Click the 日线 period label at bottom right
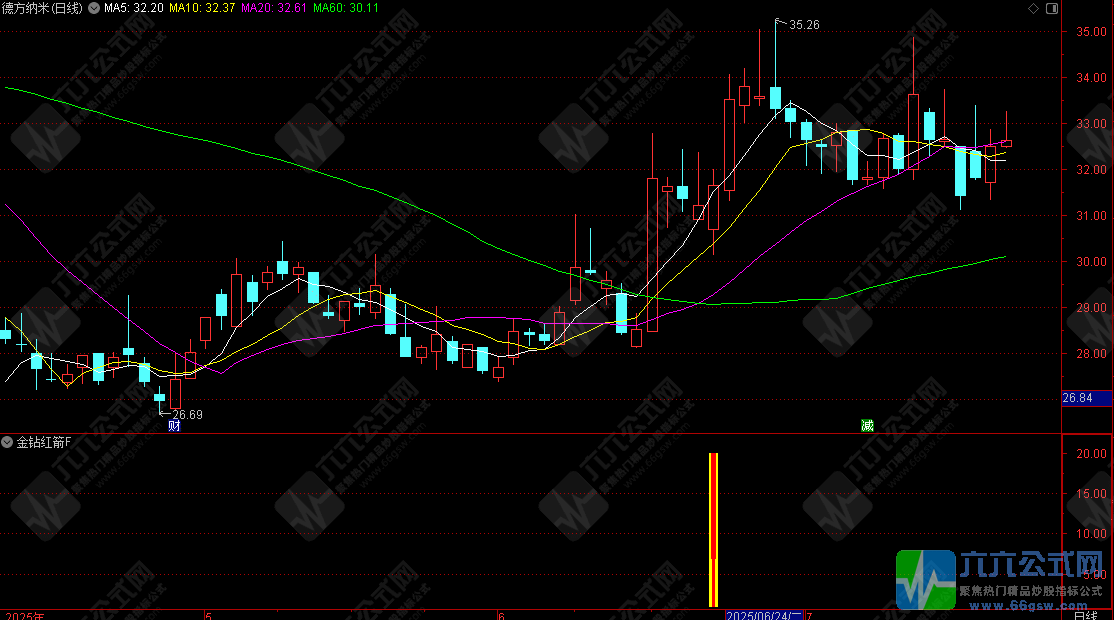1114x620 pixels. [1085, 614]
